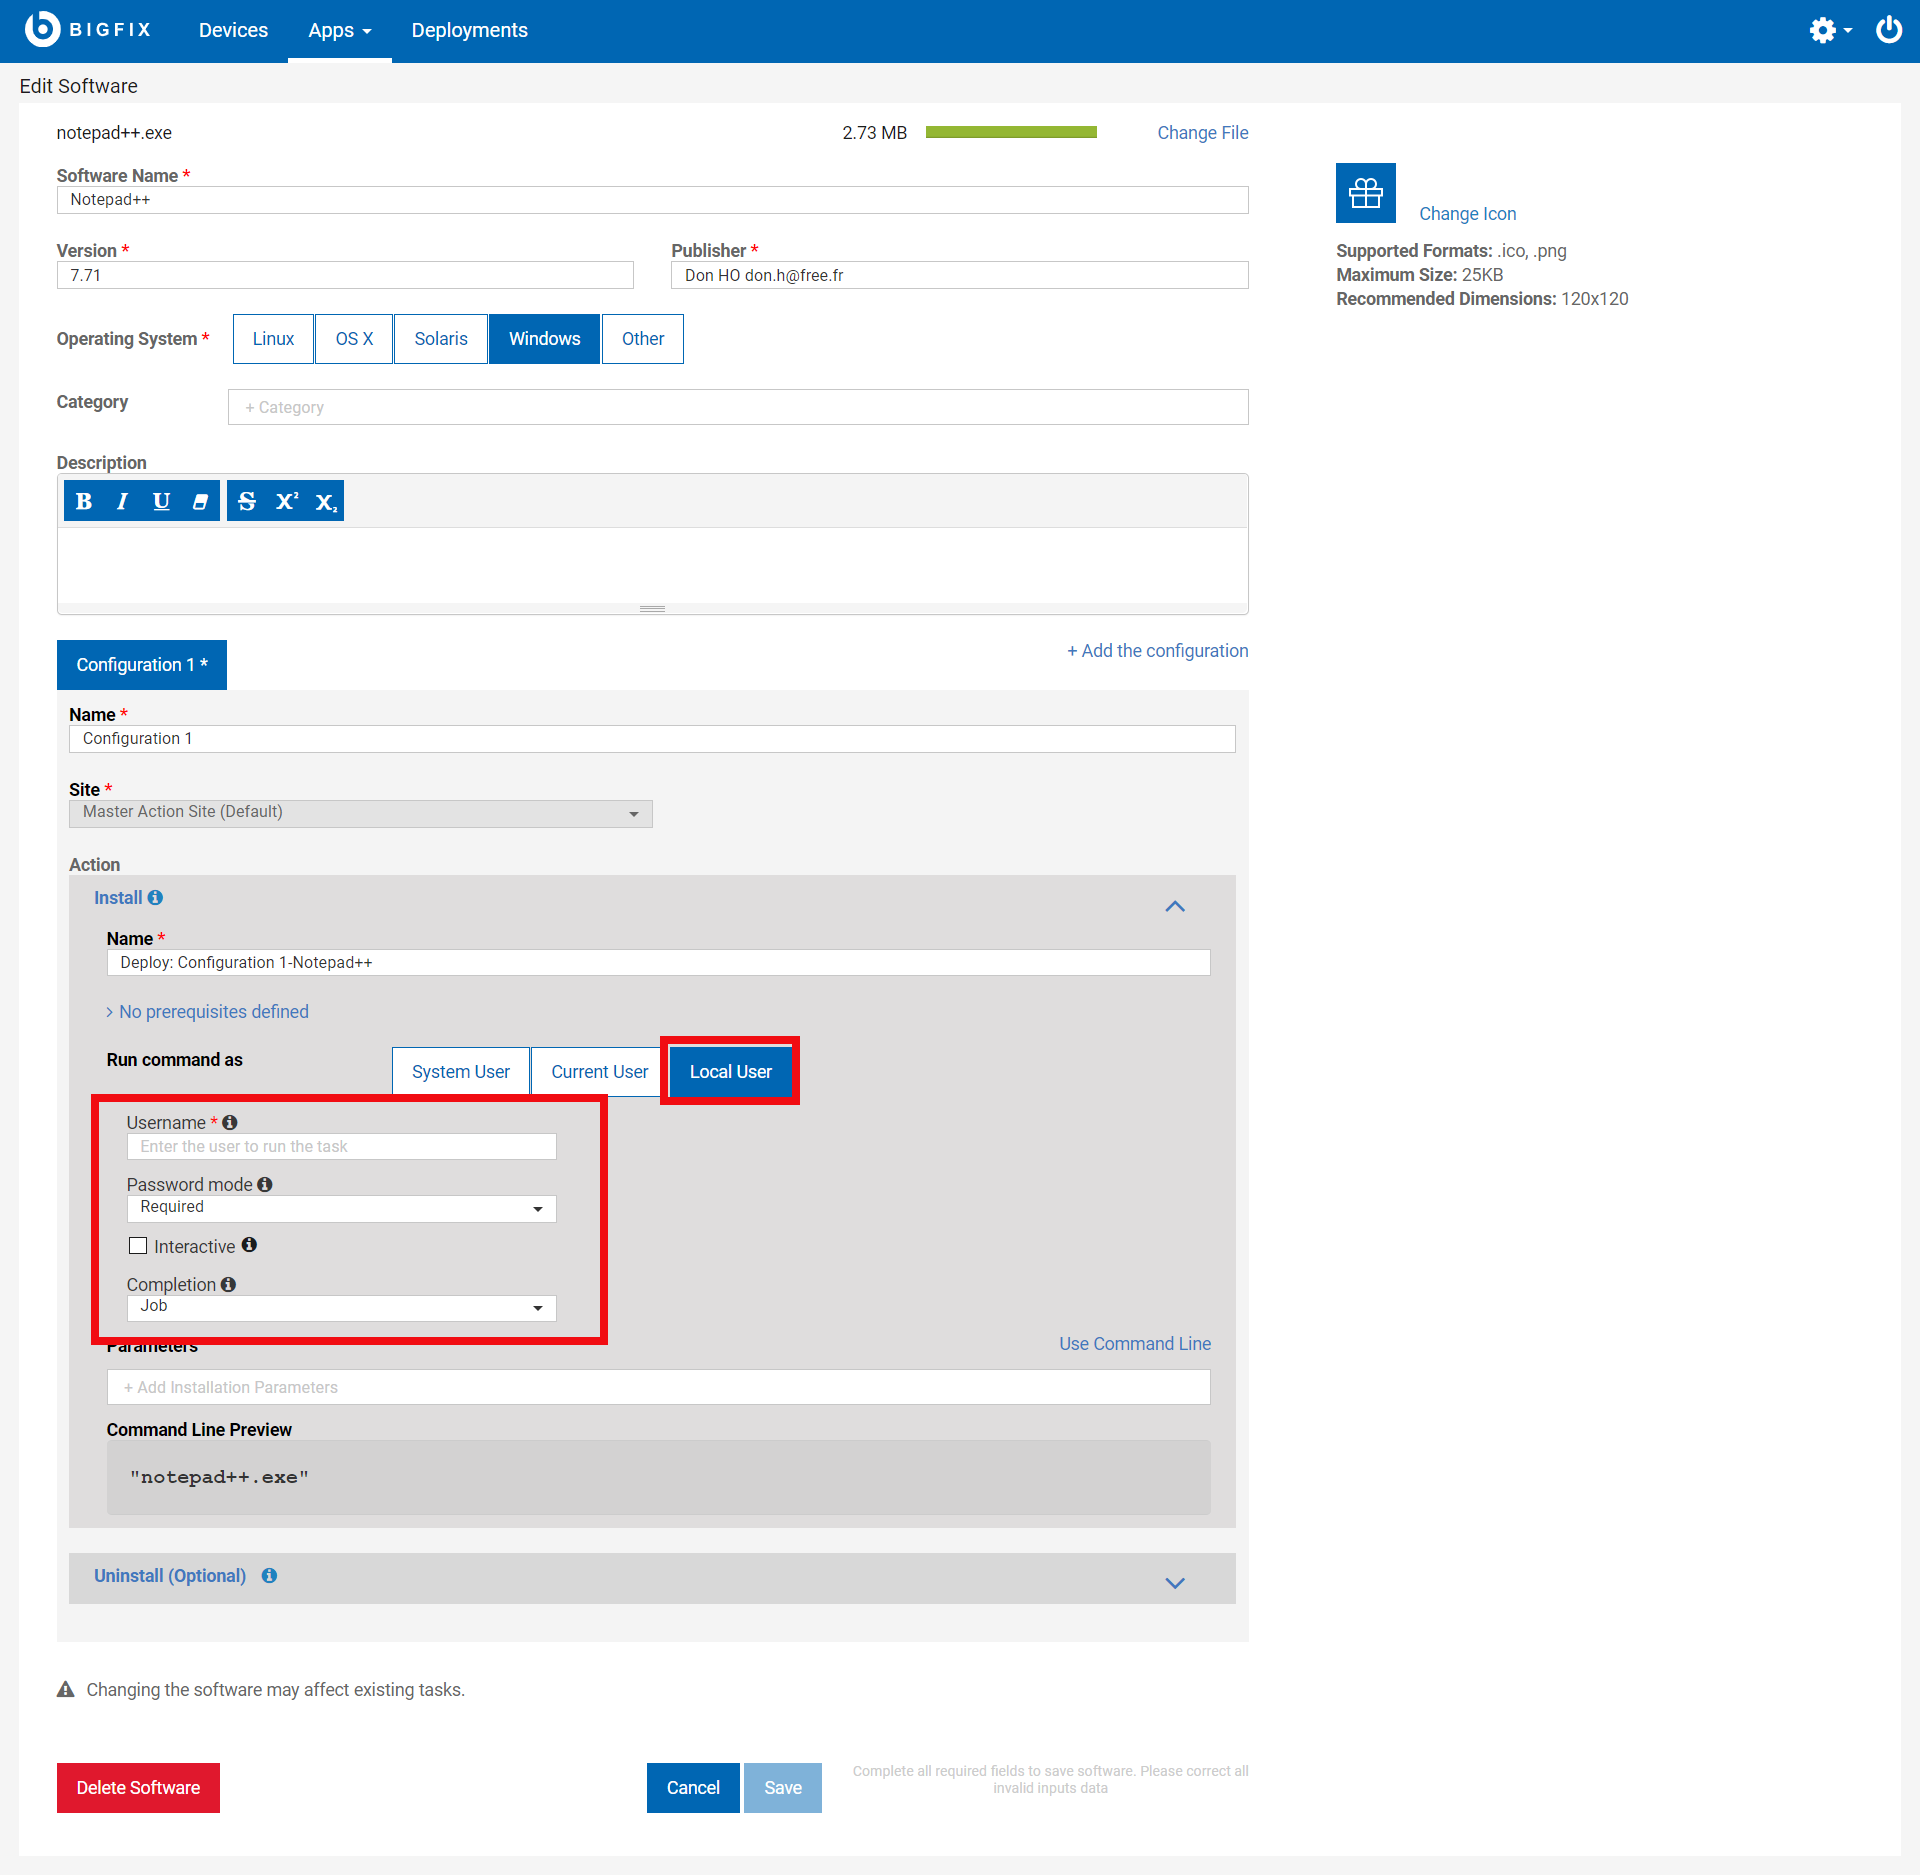The width and height of the screenshot is (1920, 1875).
Task: Enable the Interactive checkbox
Action: click(x=138, y=1245)
